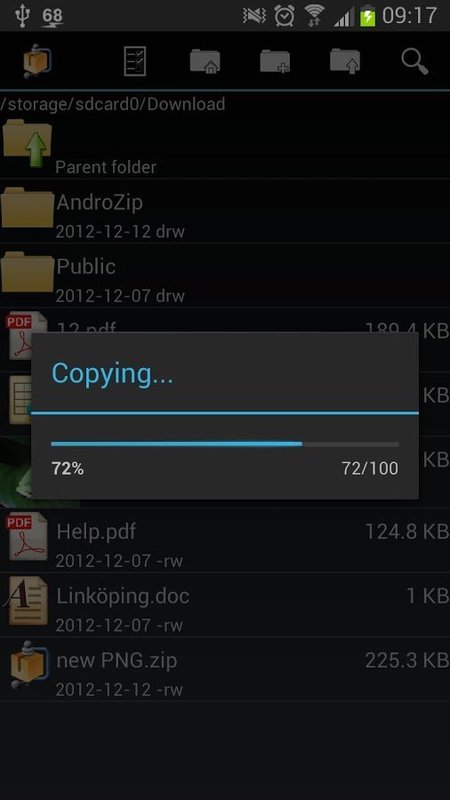
Task: Tap the Help.pdf PDF icon
Action: pyautogui.click(x=27, y=537)
